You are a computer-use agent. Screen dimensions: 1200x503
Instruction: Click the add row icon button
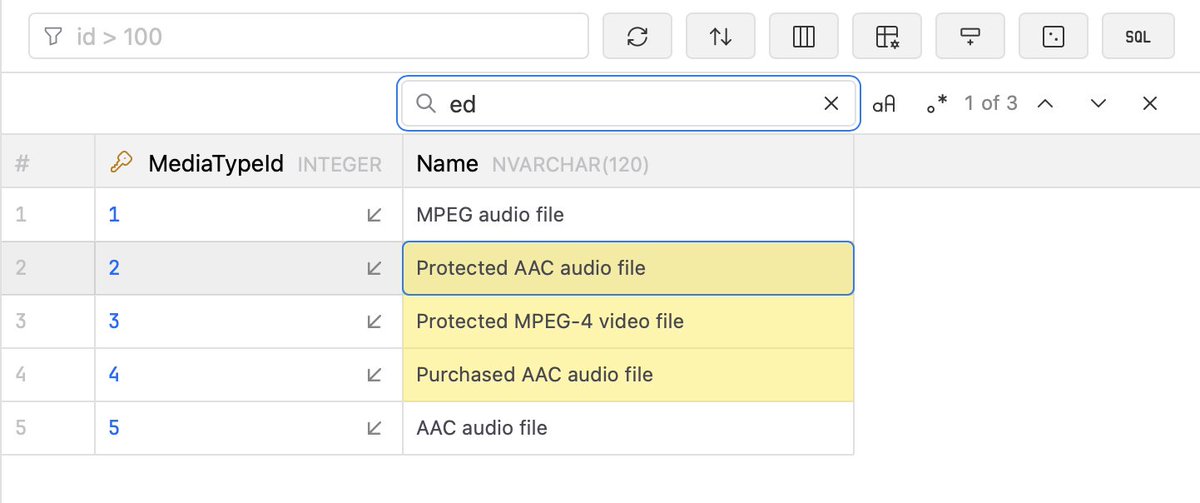[x=969, y=37]
